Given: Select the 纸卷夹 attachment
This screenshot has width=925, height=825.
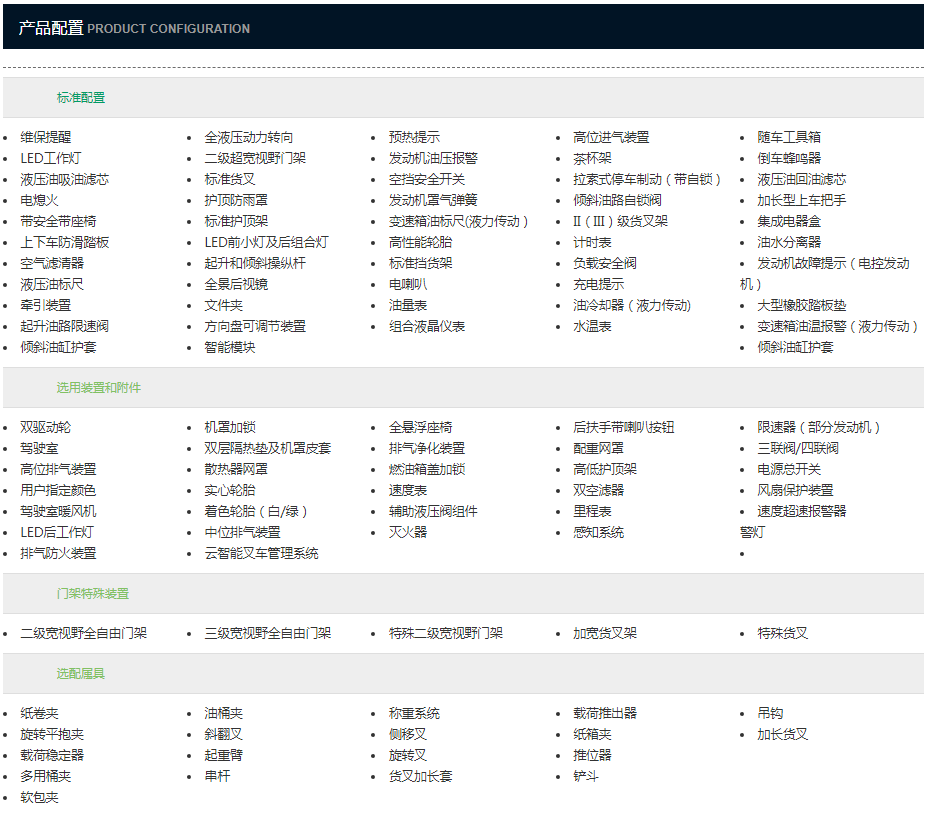Looking at the screenshot, I should click(39, 713).
